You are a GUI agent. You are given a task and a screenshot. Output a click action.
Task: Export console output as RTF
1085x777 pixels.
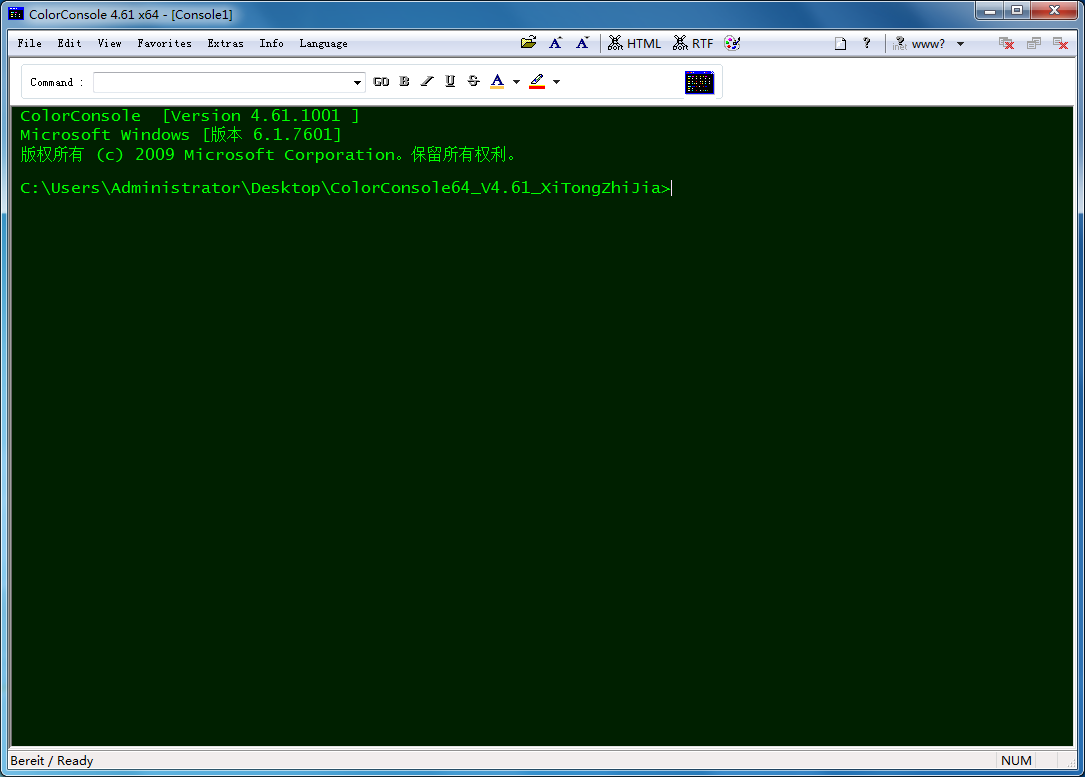pos(693,43)
